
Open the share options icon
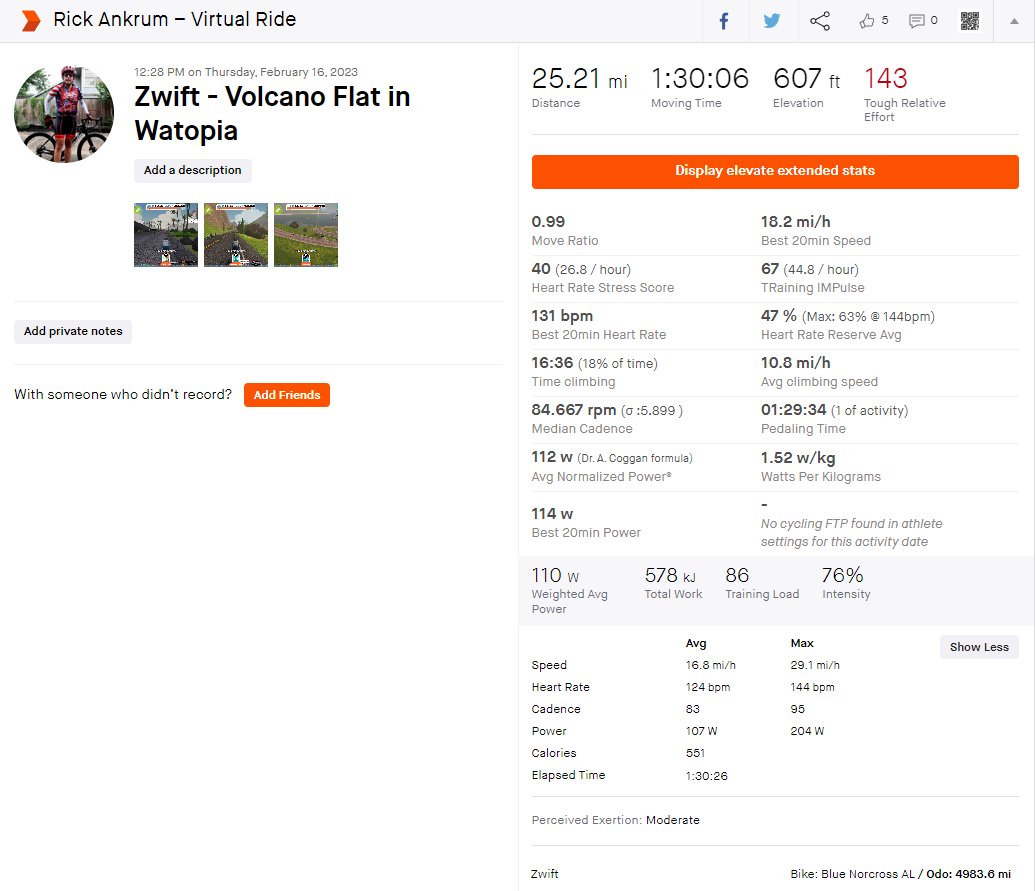820,21
